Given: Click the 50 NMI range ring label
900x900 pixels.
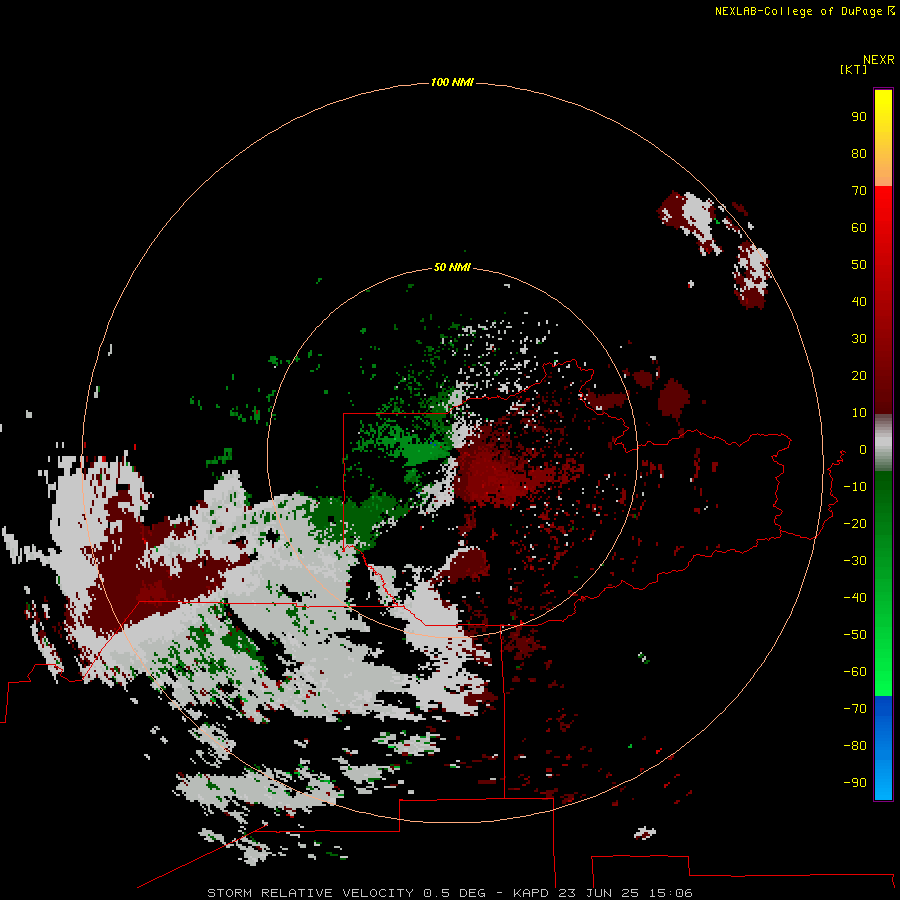Looking at the screenshot, I should tap(452, 267).
